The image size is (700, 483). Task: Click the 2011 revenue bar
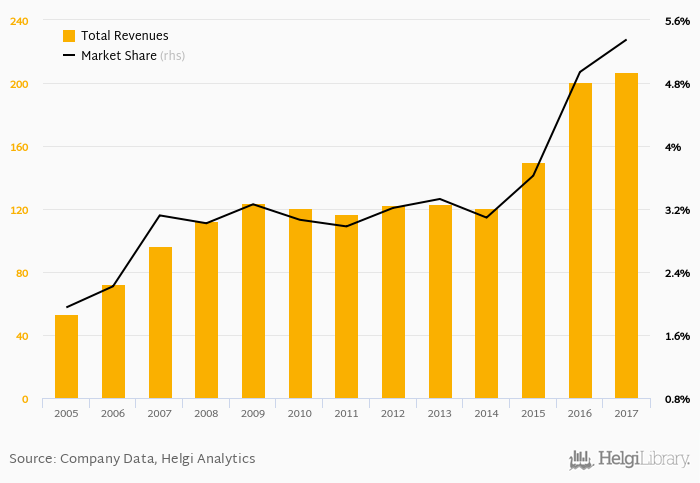click(346, 307)
